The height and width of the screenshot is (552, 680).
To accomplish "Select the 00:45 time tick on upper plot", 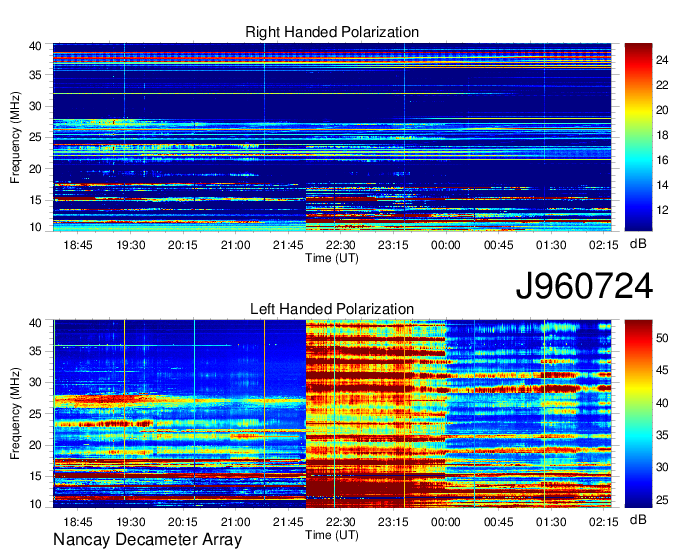I will (498, 245).
